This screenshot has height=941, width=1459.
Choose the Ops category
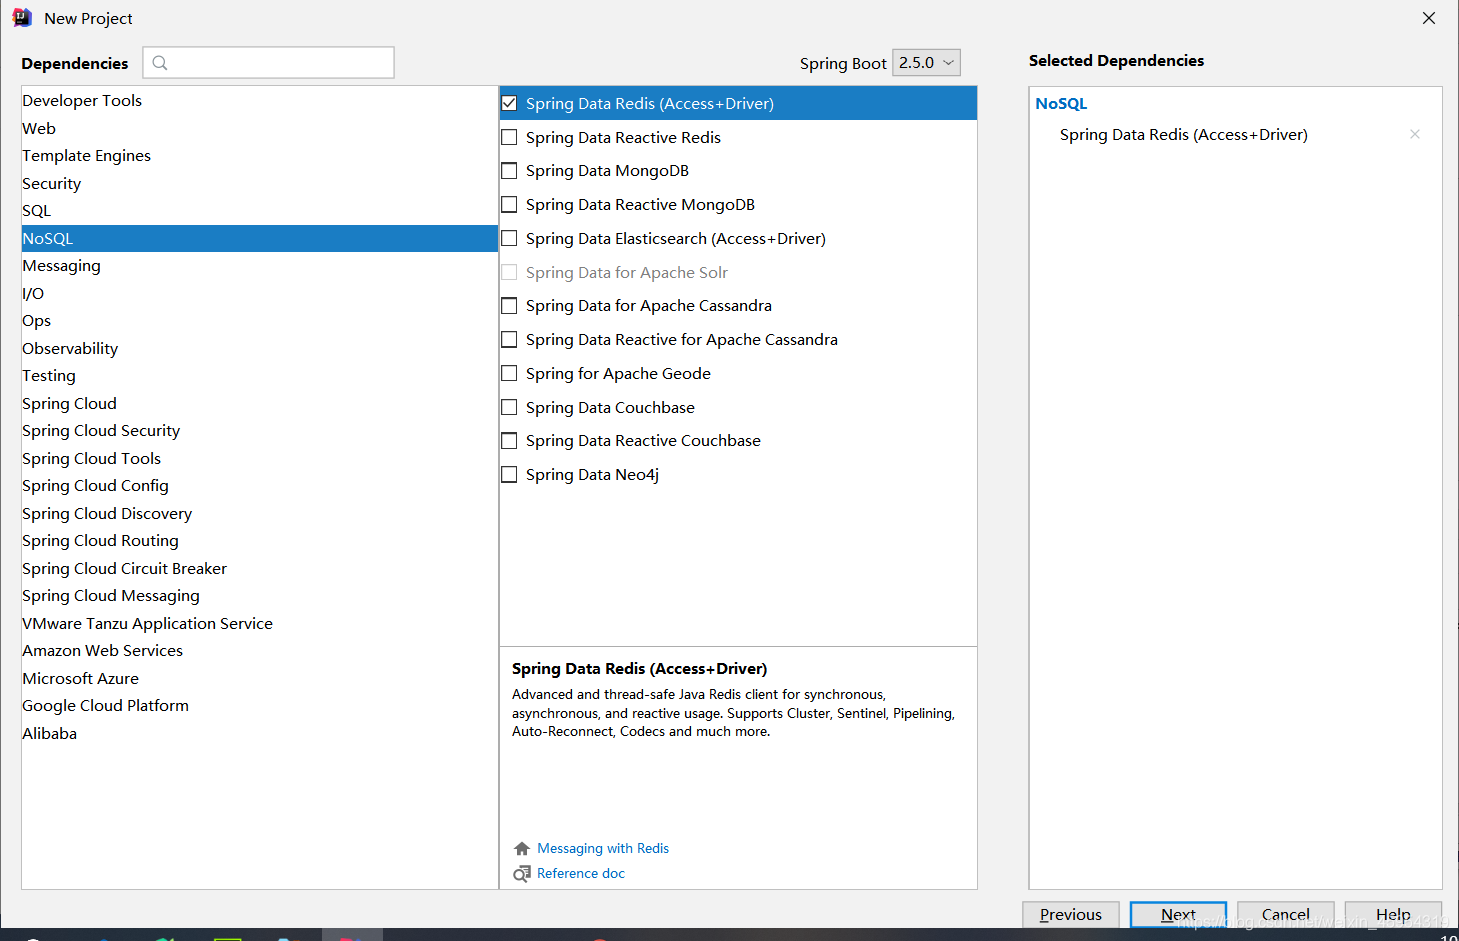tap(260, 320)
